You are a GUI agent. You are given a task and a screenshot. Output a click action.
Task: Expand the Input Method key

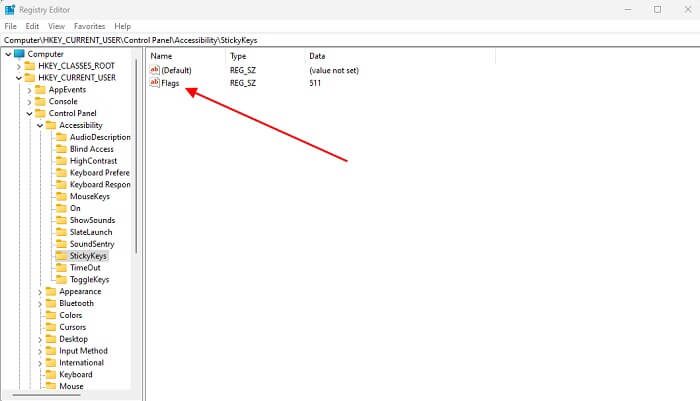[x=40, y=352]
